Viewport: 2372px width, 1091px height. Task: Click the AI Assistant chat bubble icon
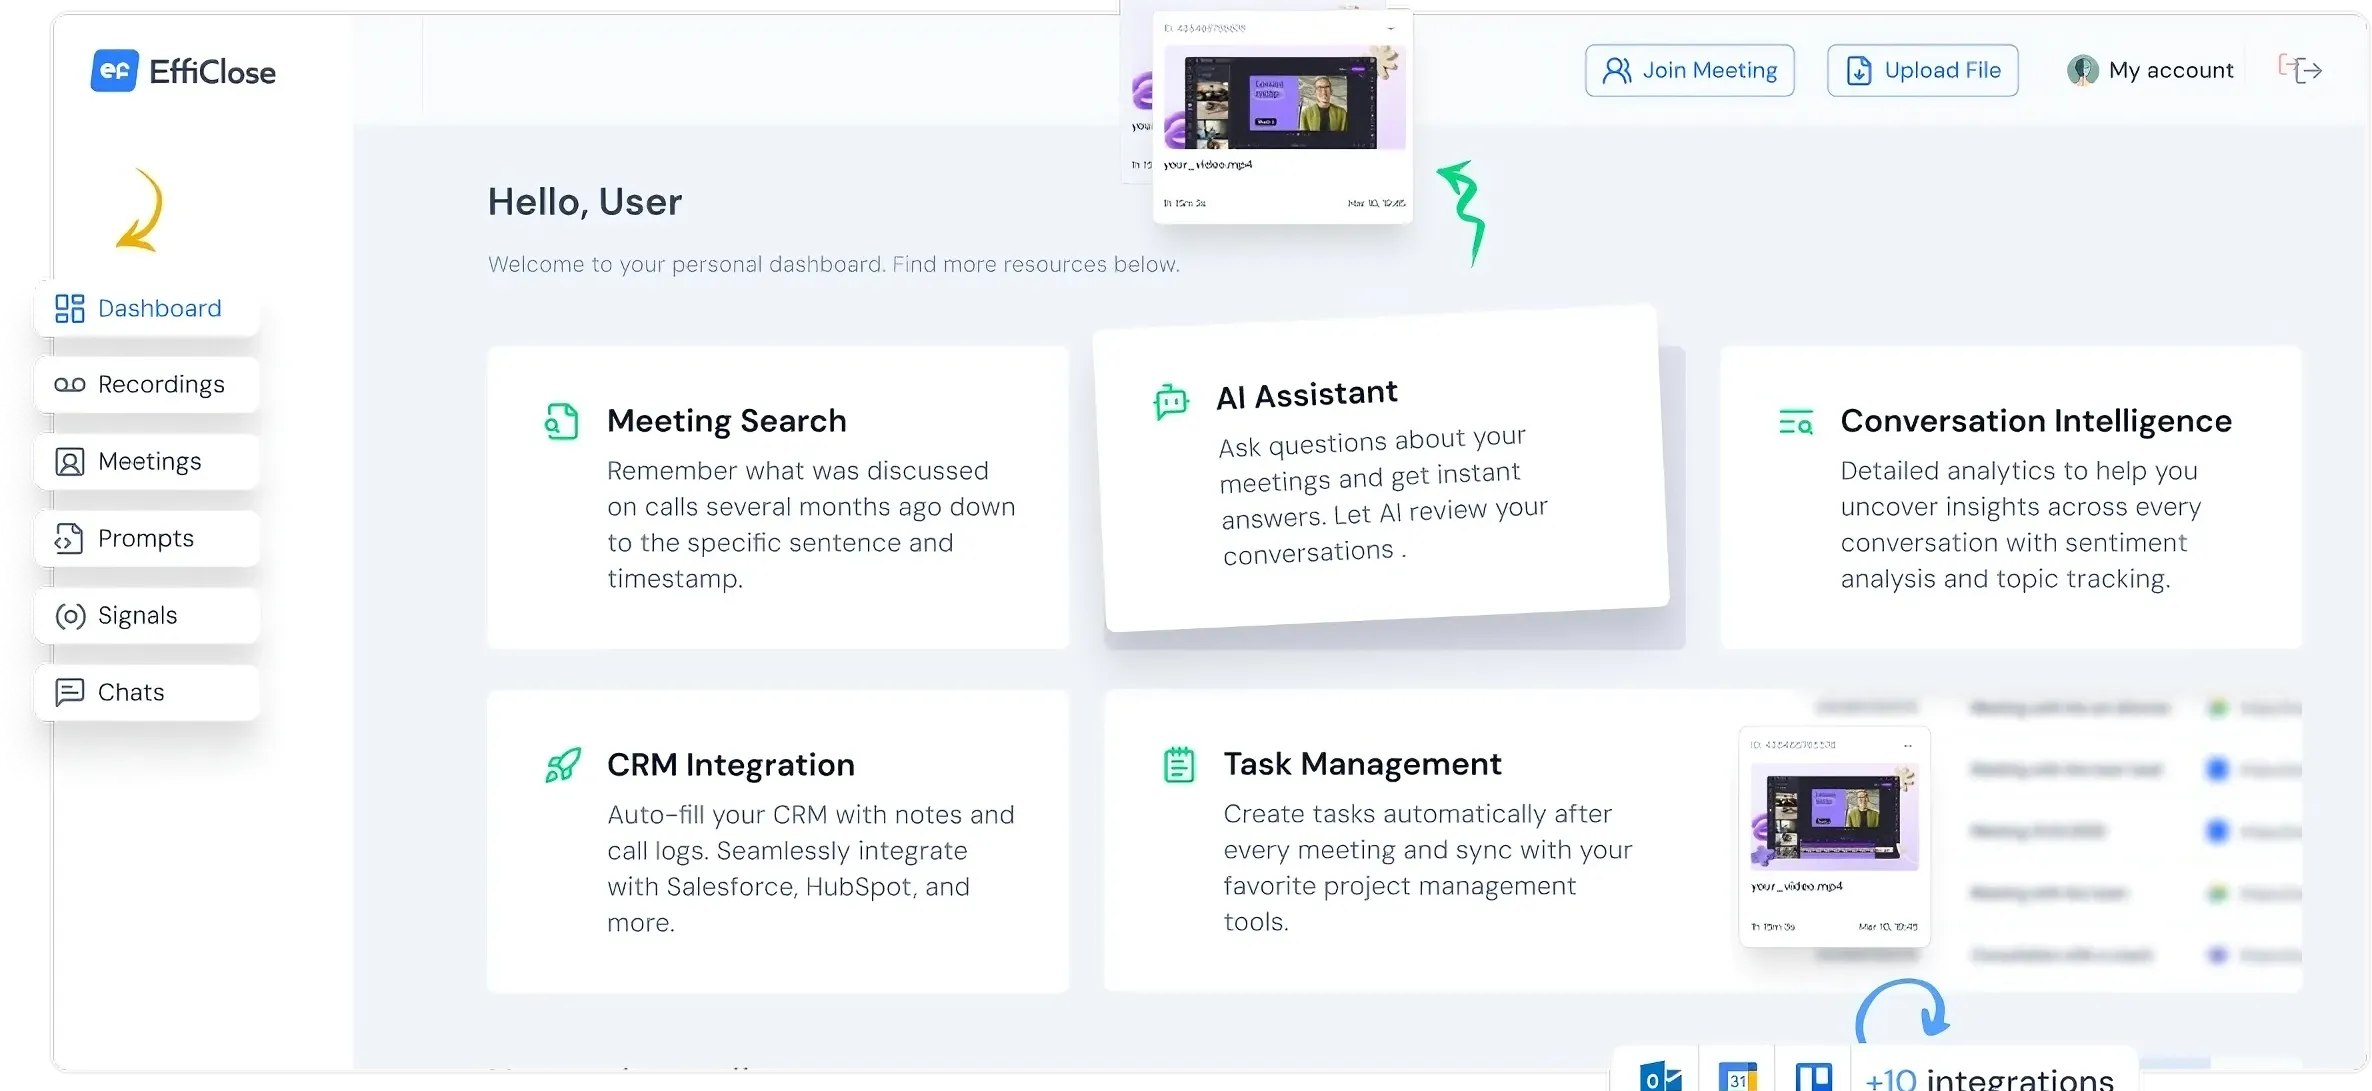pos(1170,400)
